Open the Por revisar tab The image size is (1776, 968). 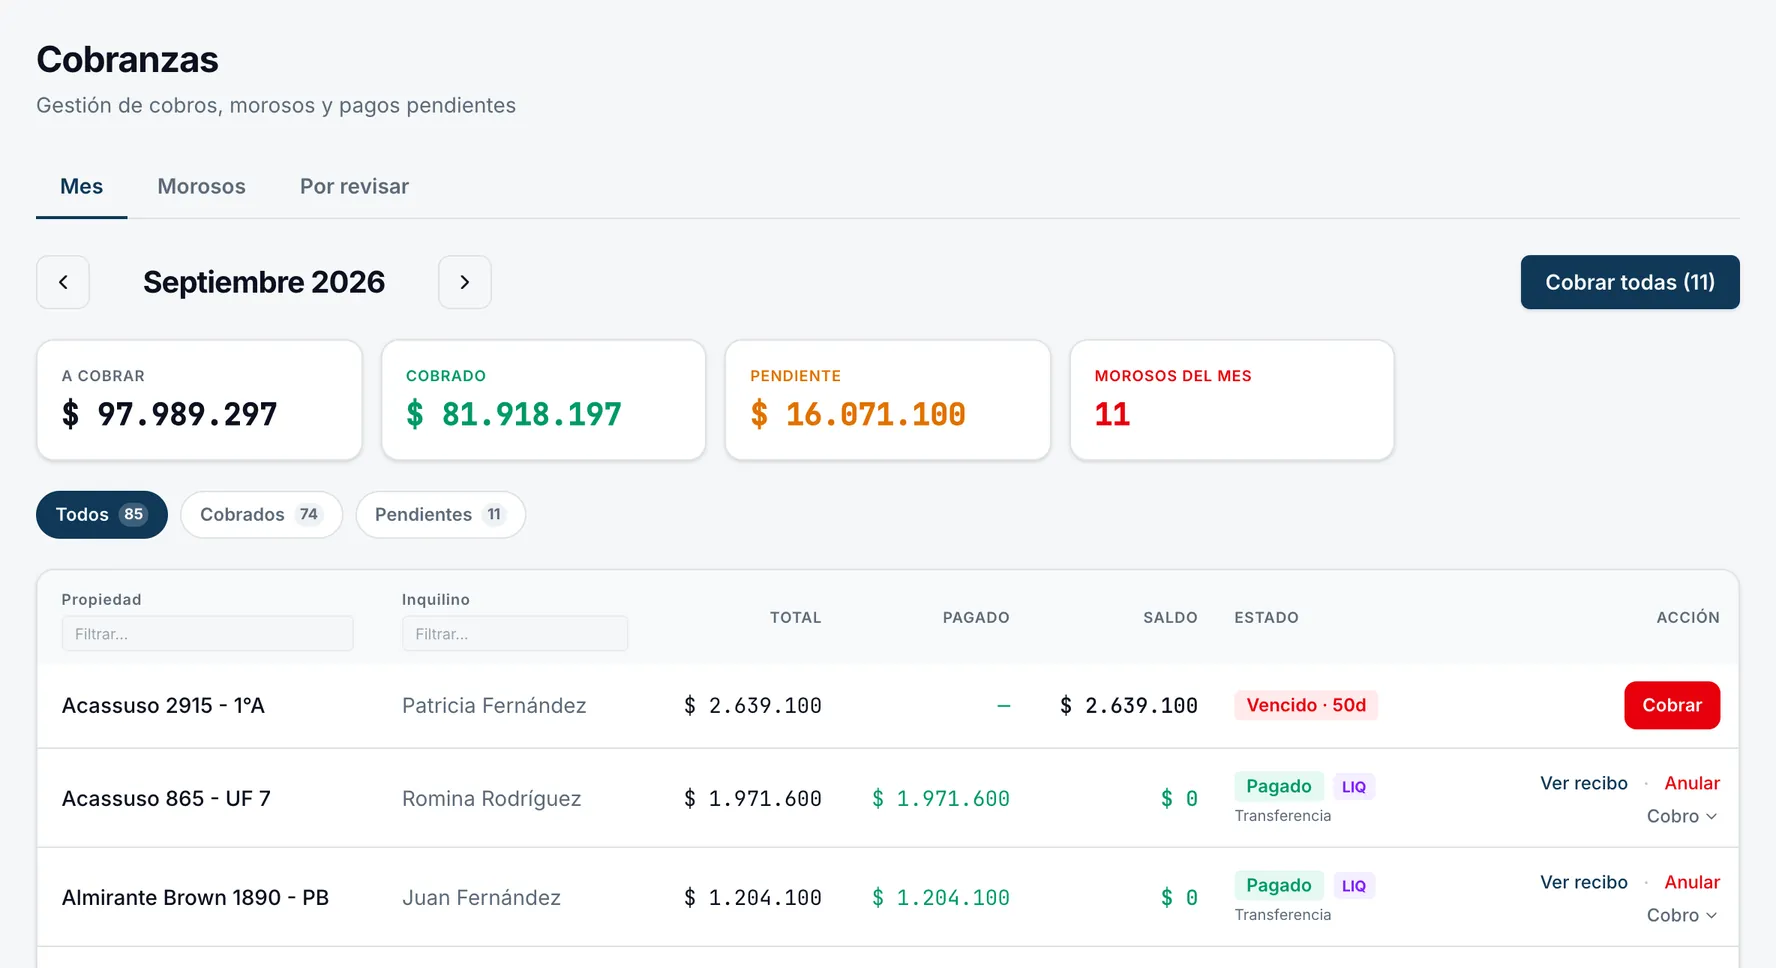355,187
